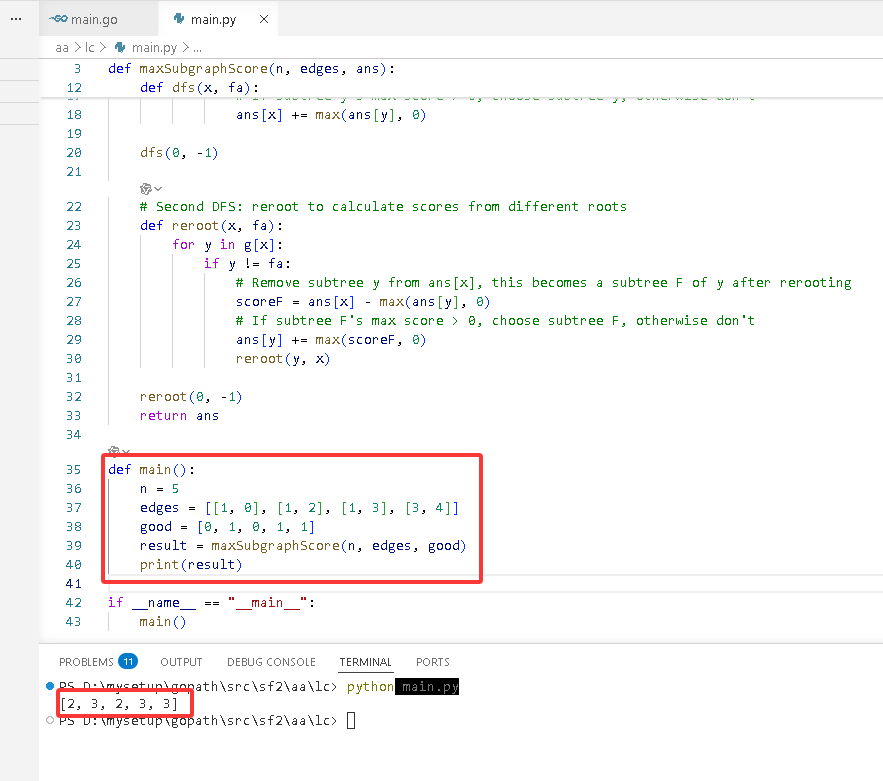The image size is (883, 781).
Task: Click the terminal input cursor at the prompt
Action: (351, 721)
